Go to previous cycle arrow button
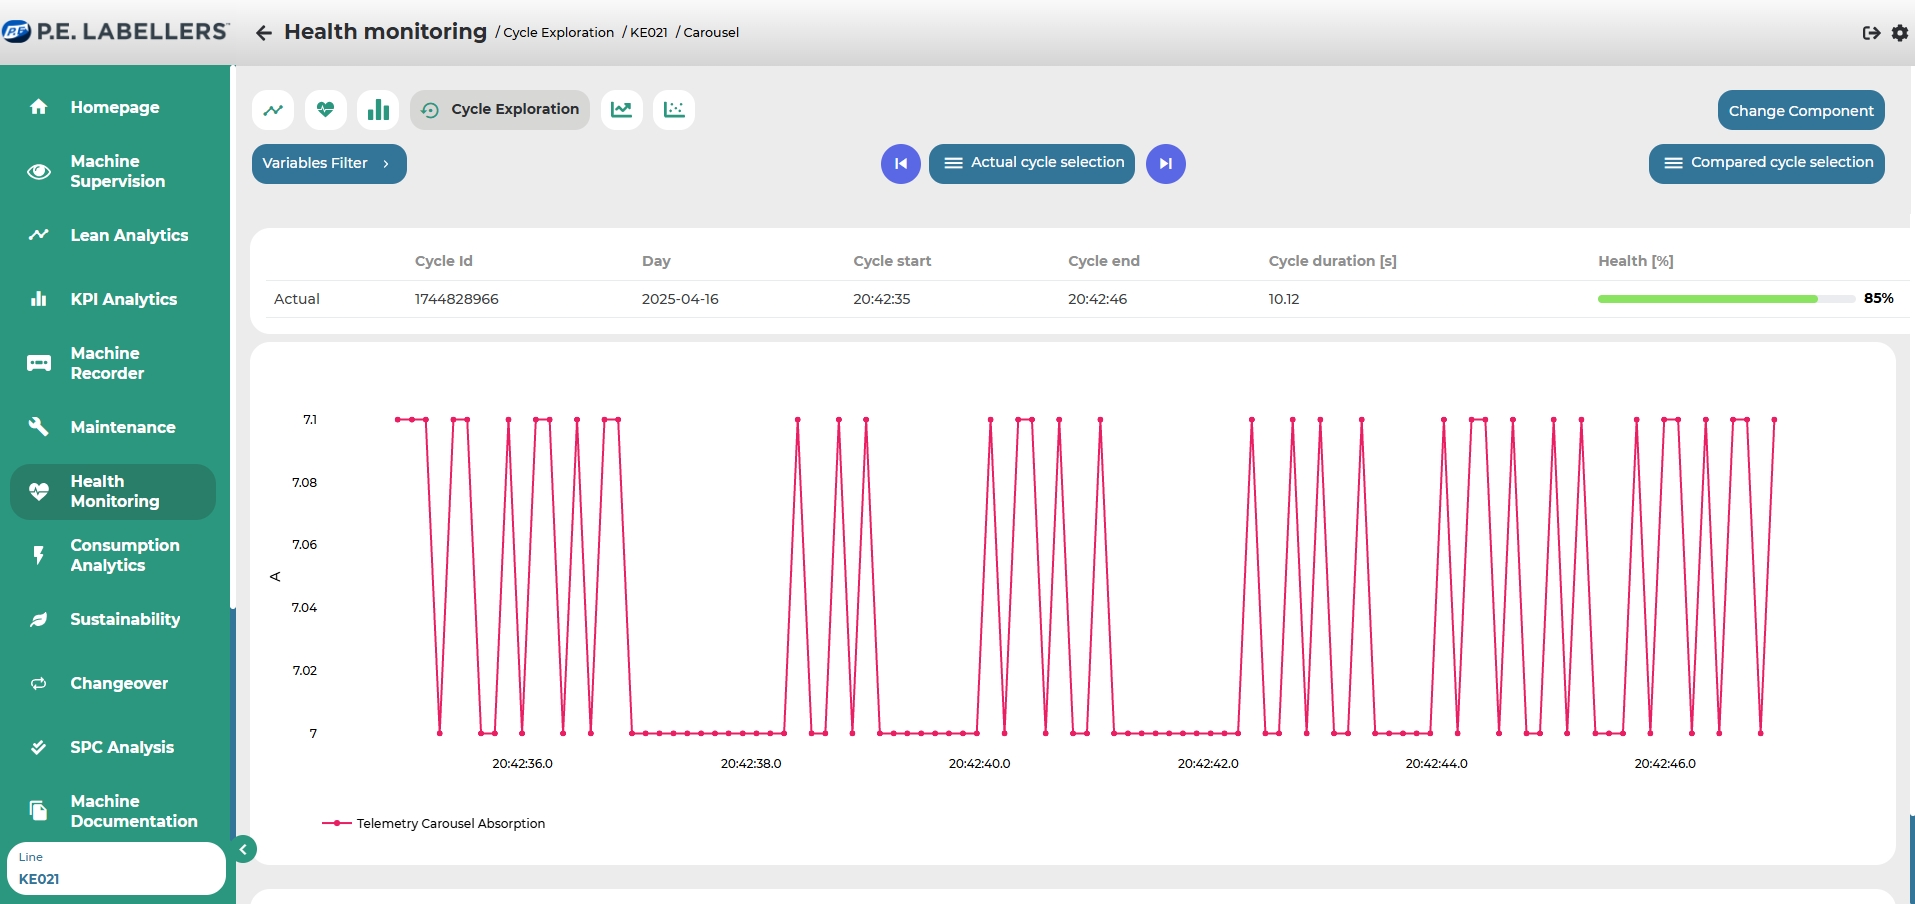This screenshot has width=1915, height=904. tap(900, 164)
